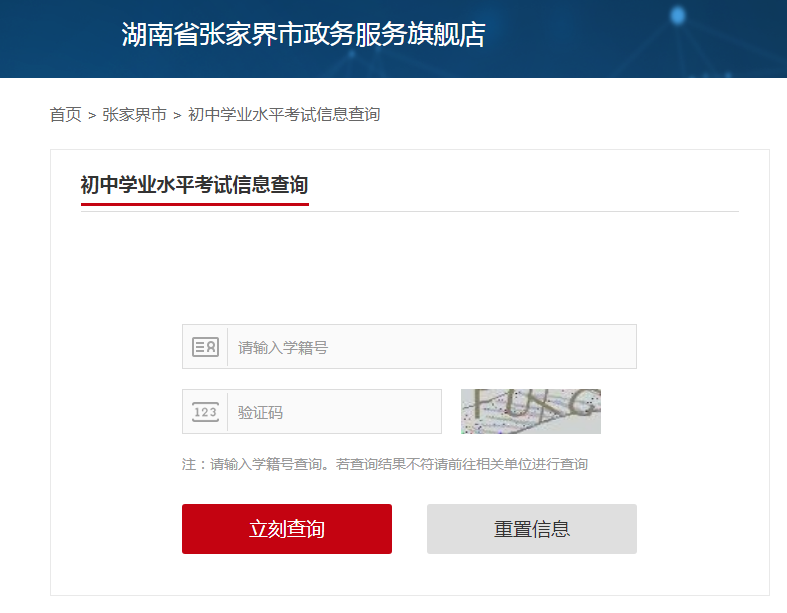Click the 湖南省张家界市政务服务旗舰店 header title
The width and height of the screenshot is (787, 613).
pos(303,35)
